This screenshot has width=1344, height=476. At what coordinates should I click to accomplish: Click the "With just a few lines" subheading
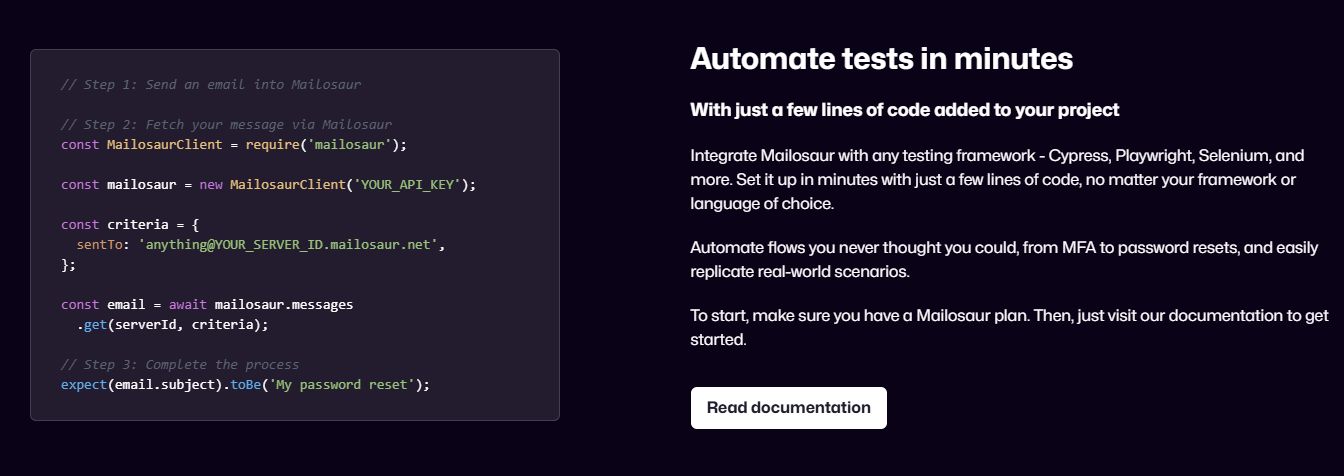[x=904, y=110]
